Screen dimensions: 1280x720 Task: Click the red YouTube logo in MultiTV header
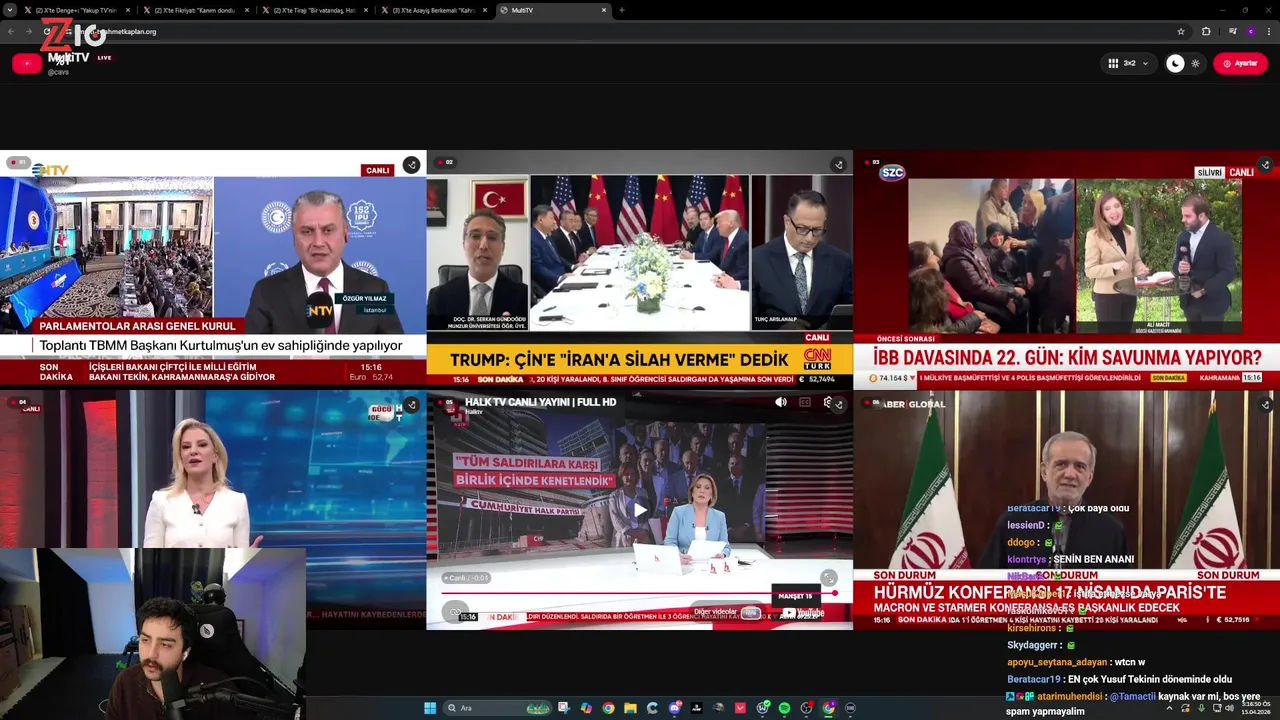27,63
